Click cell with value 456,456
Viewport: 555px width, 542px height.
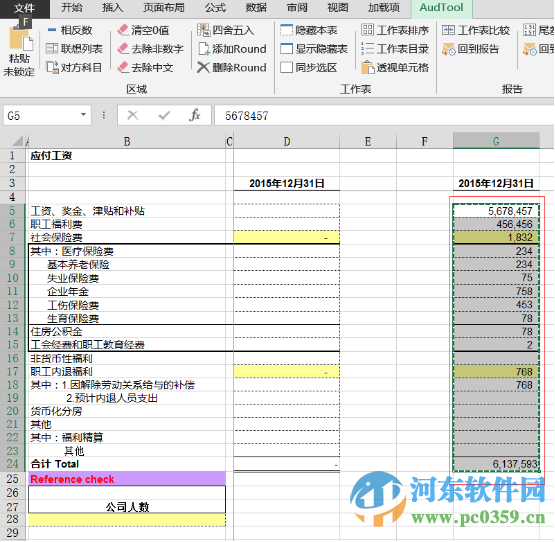tap(496, 224)
